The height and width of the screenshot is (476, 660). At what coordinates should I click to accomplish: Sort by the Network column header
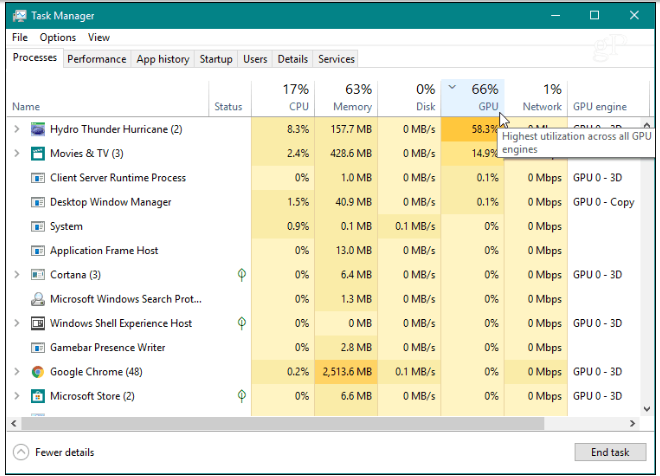[536, 98]
